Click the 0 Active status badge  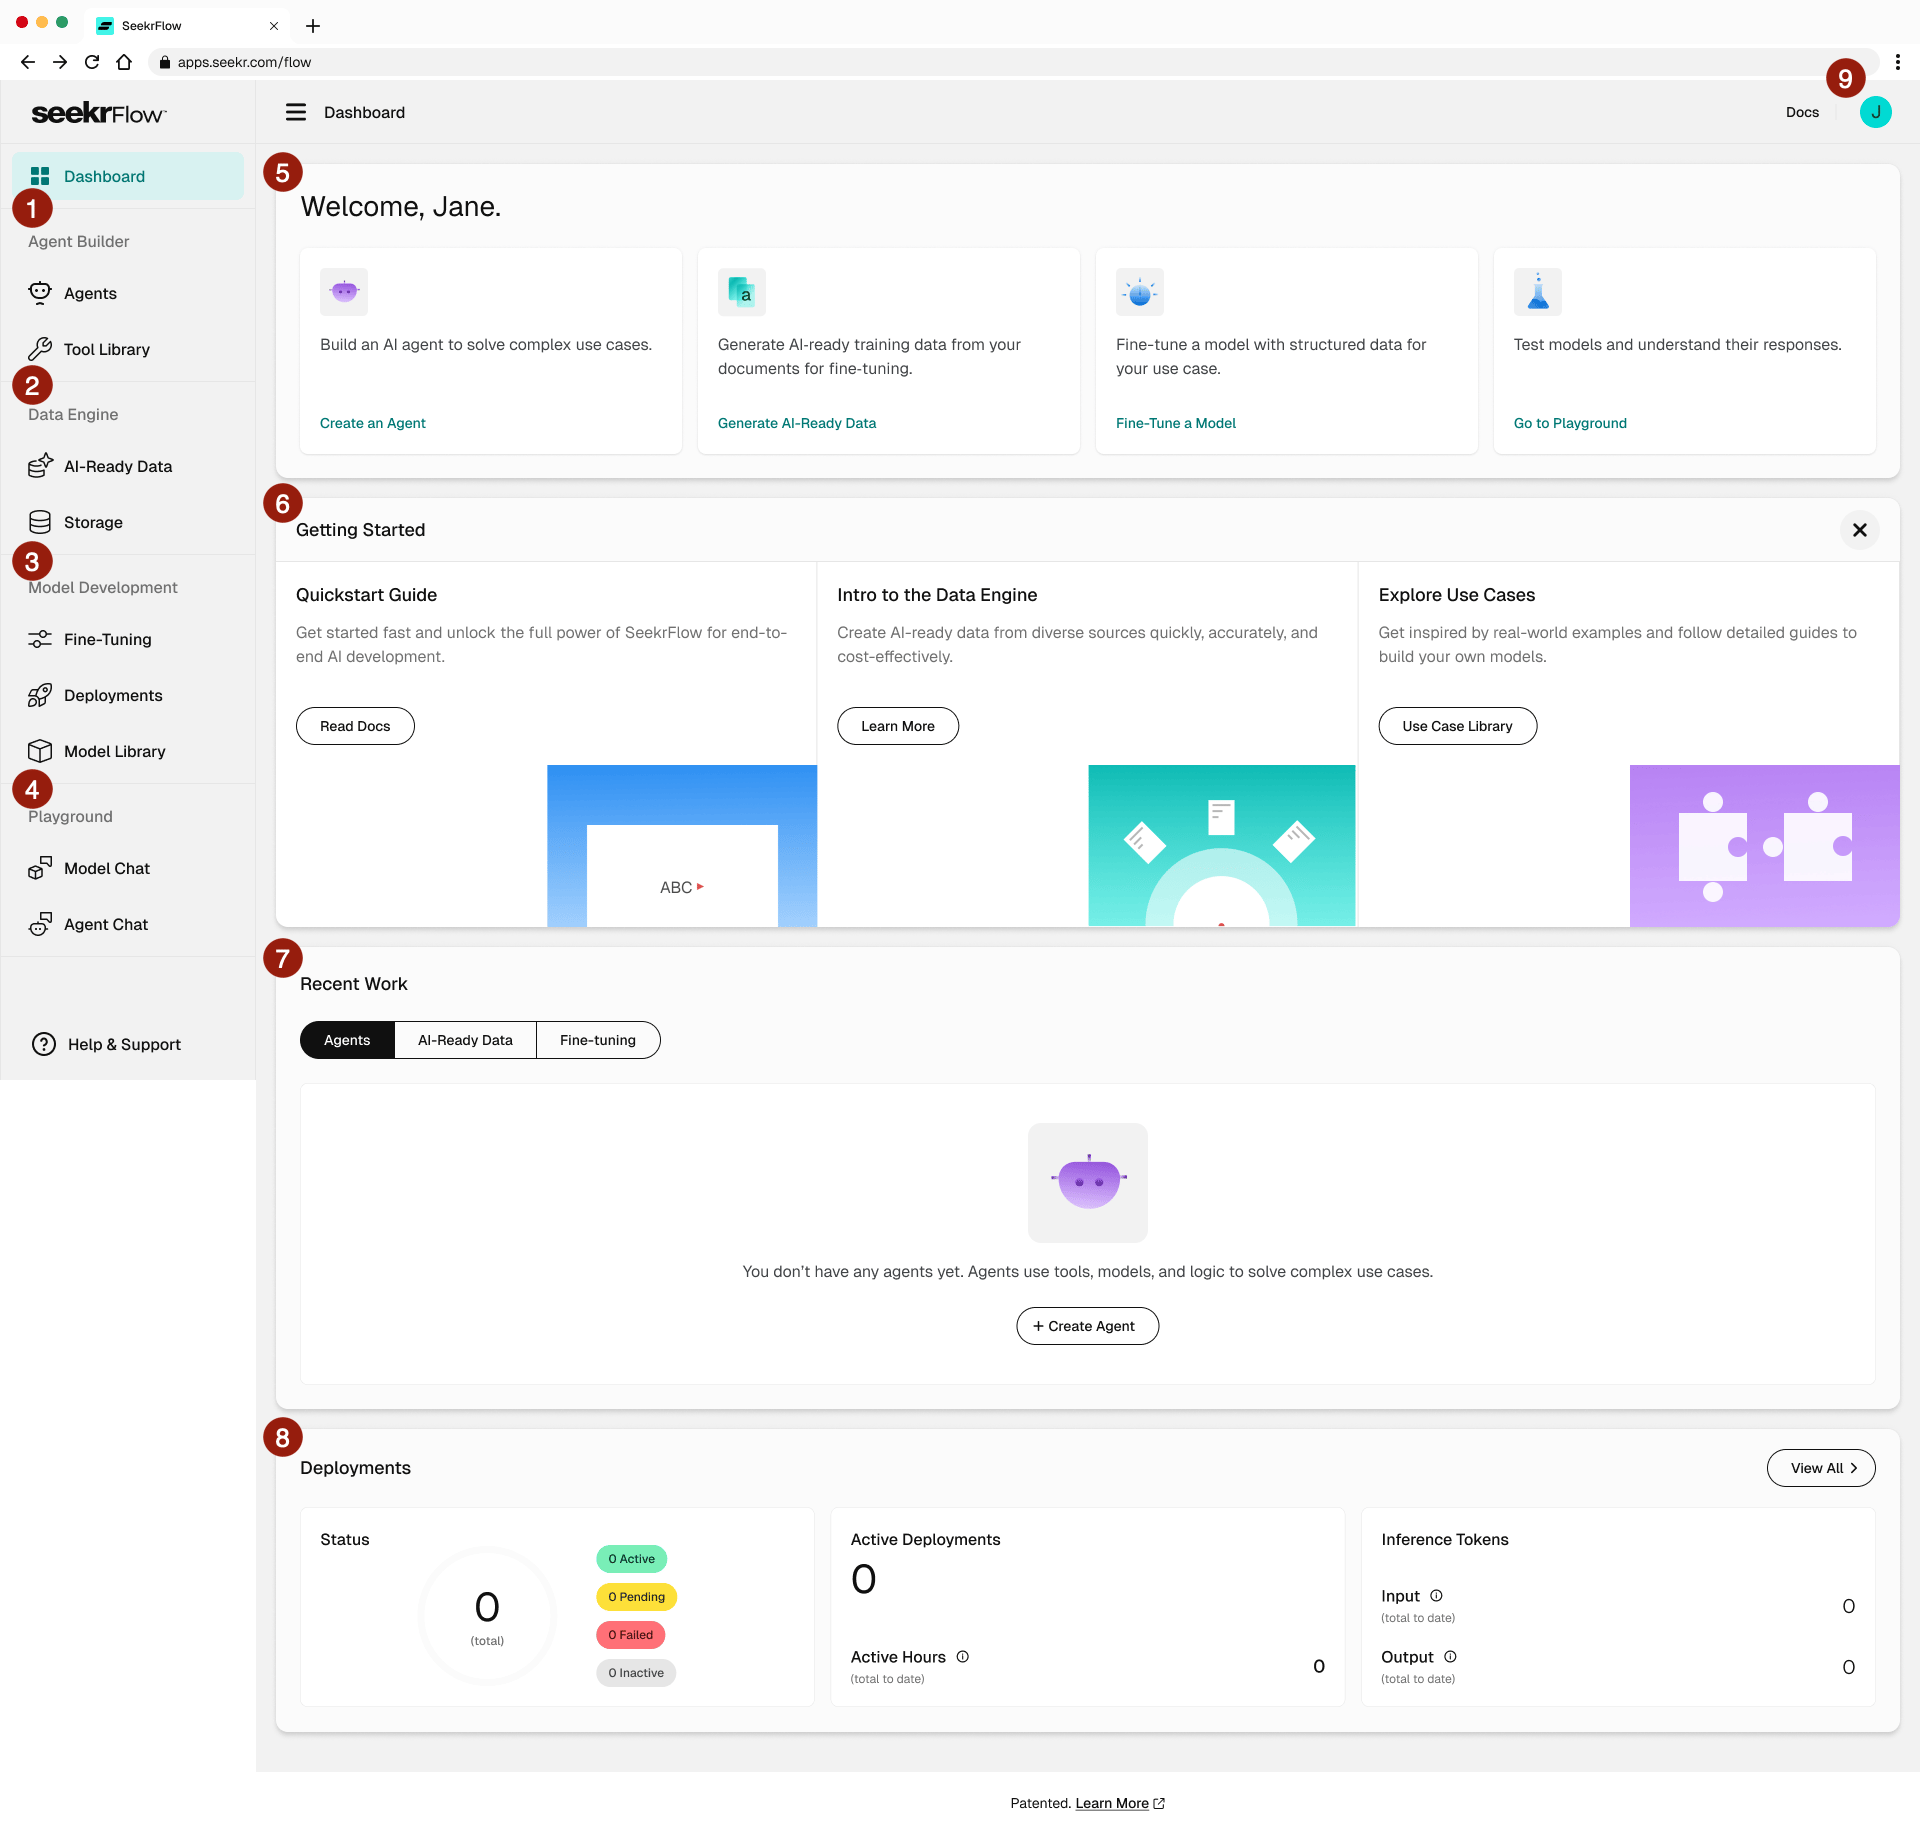[632, 1559]
